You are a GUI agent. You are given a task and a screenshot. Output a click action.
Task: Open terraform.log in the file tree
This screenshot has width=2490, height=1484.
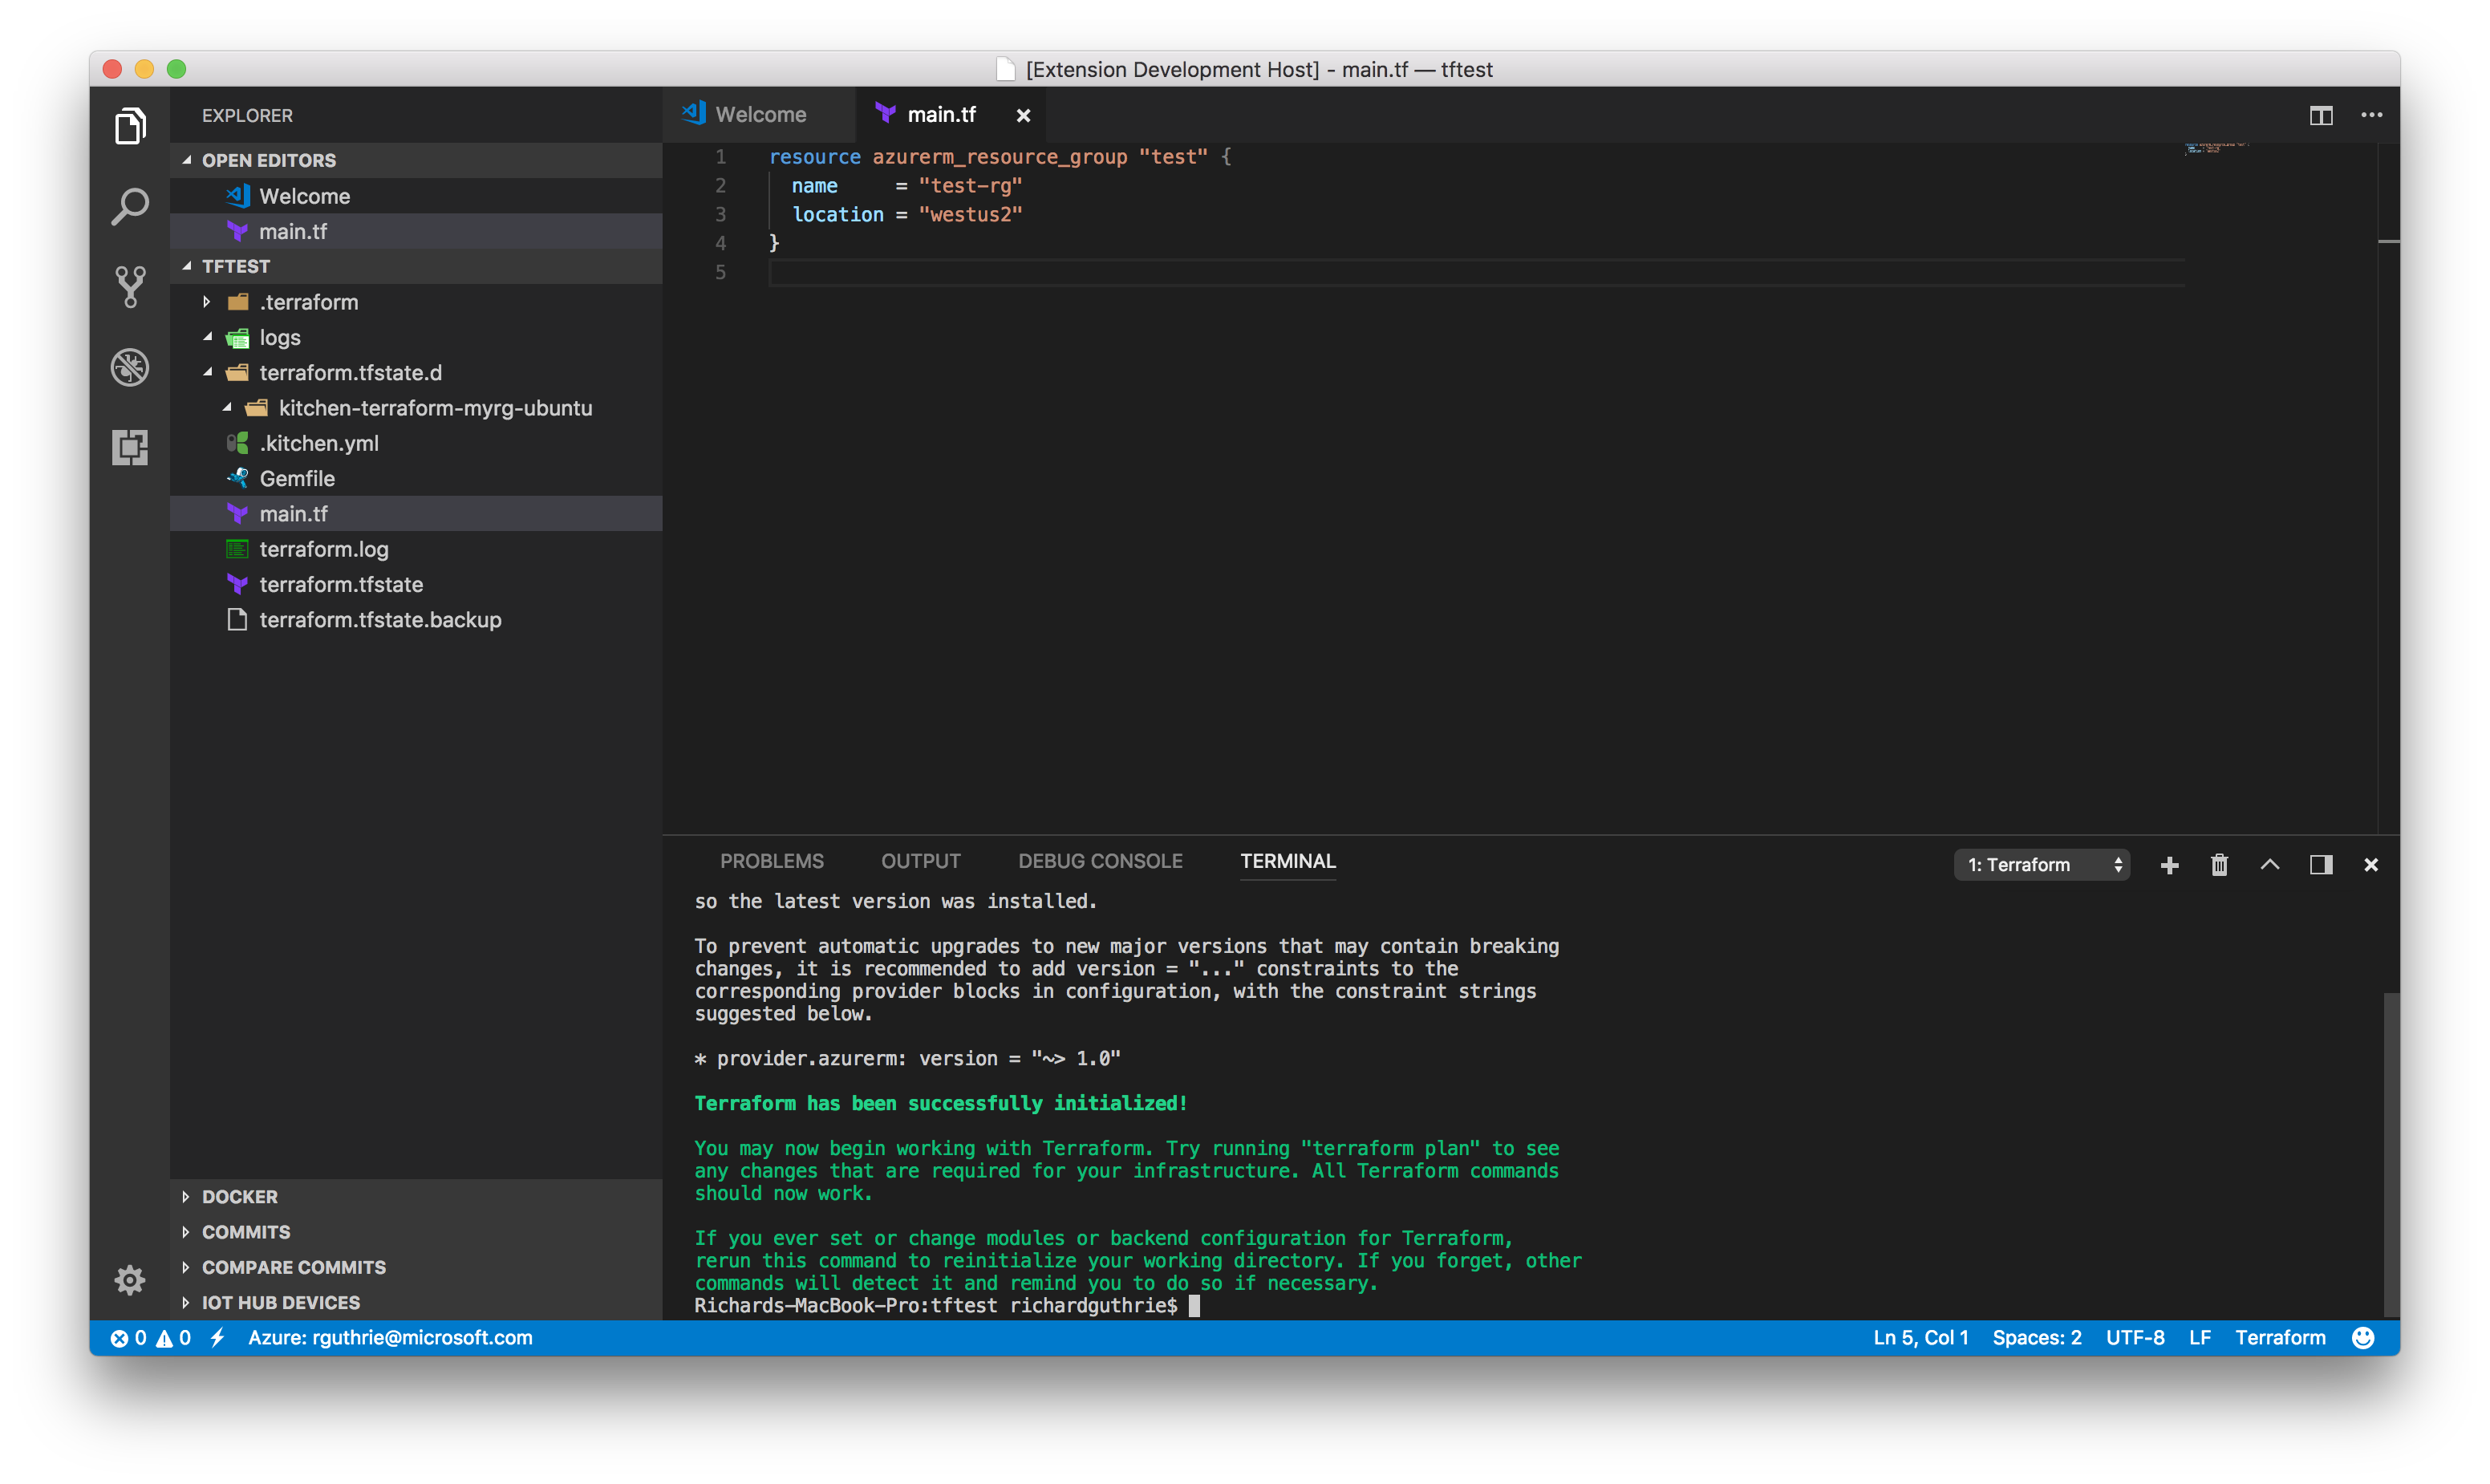[x=416, y=549]
